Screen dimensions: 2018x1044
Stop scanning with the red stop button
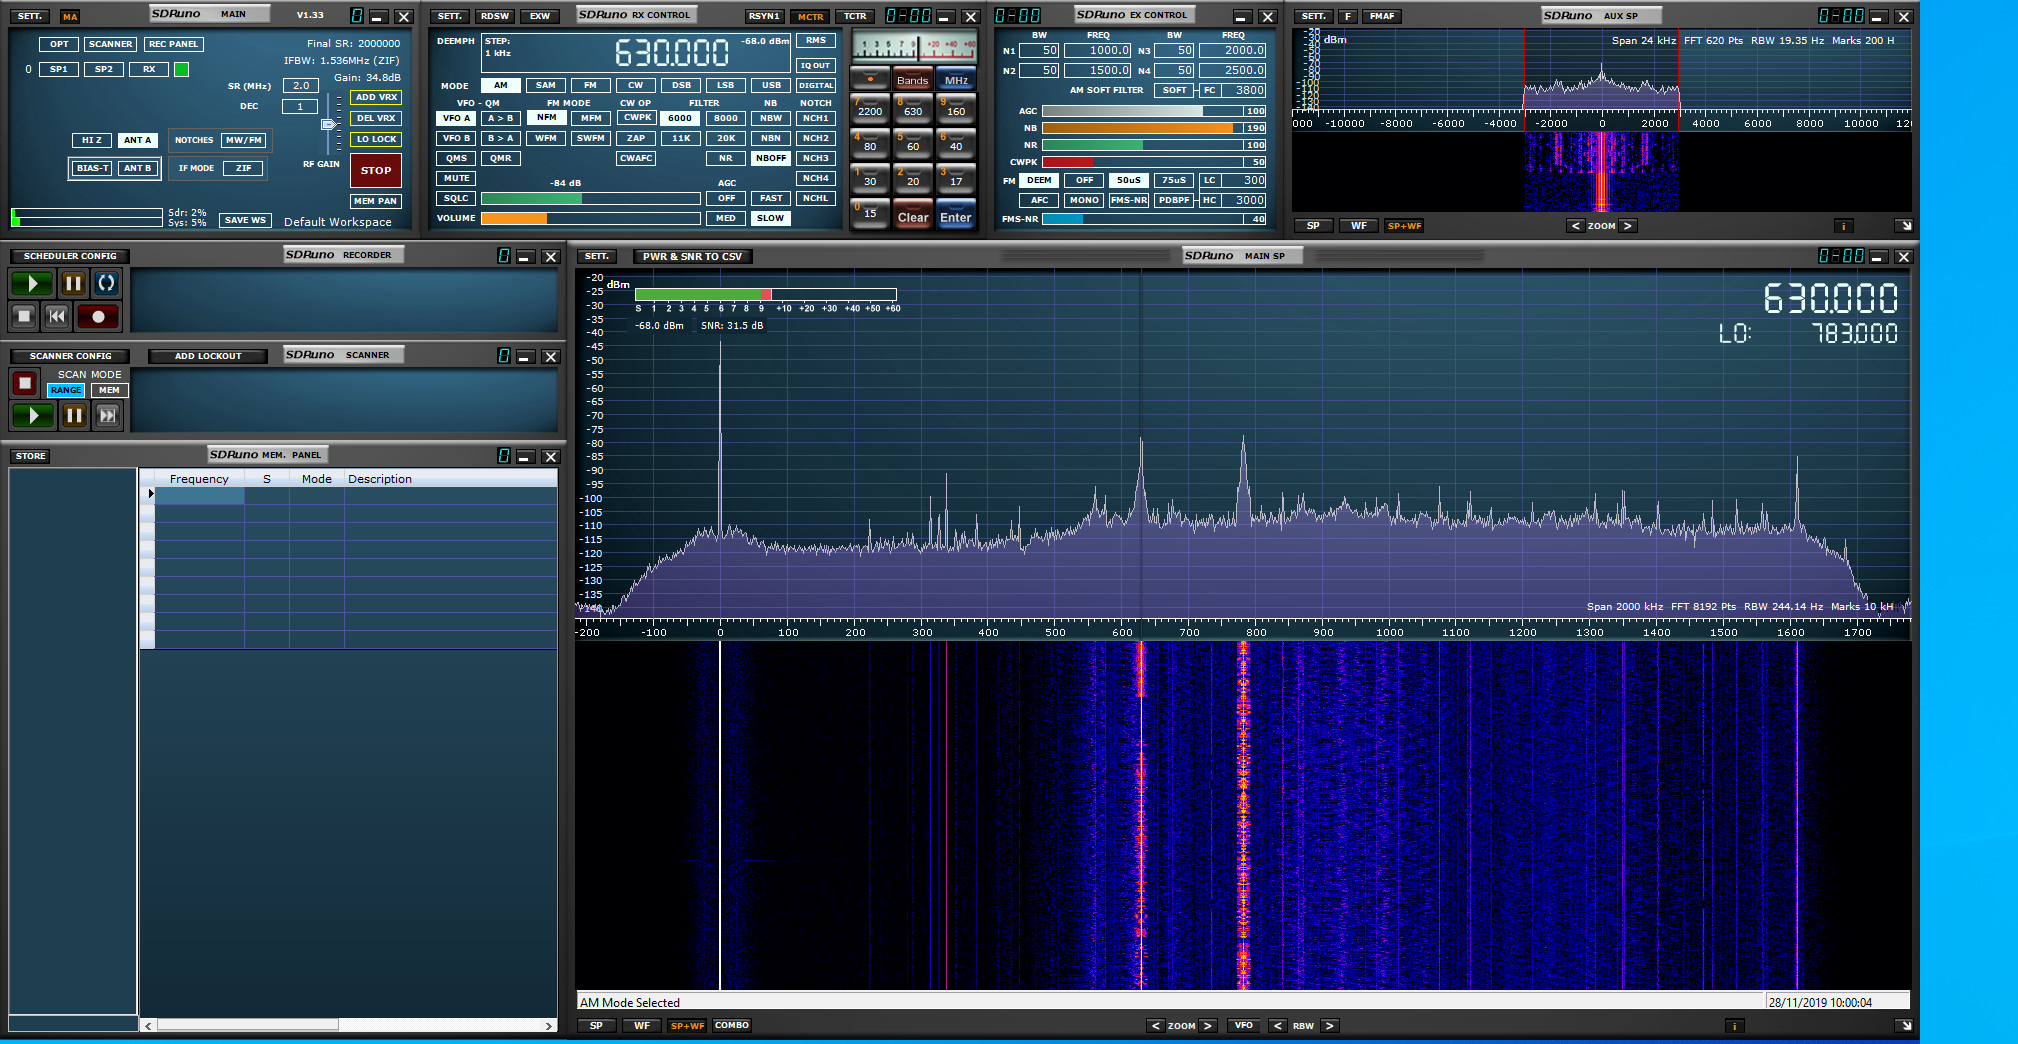[25, 383]
